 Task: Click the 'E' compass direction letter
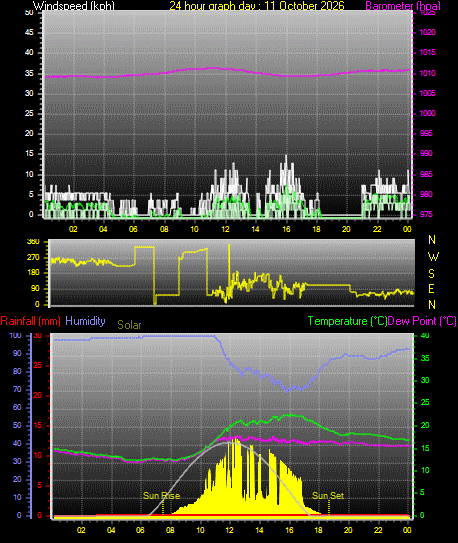pyautogui.click(x=431, y=288)
